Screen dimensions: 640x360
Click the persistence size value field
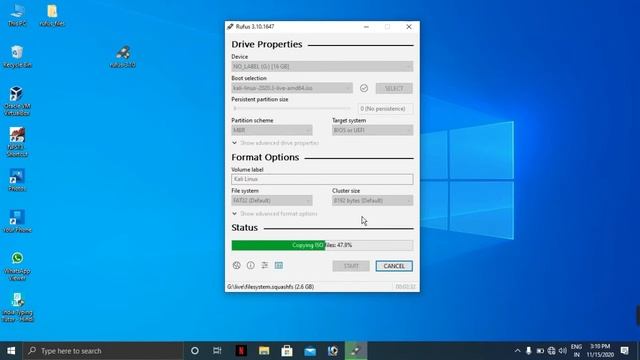[385, 109]
